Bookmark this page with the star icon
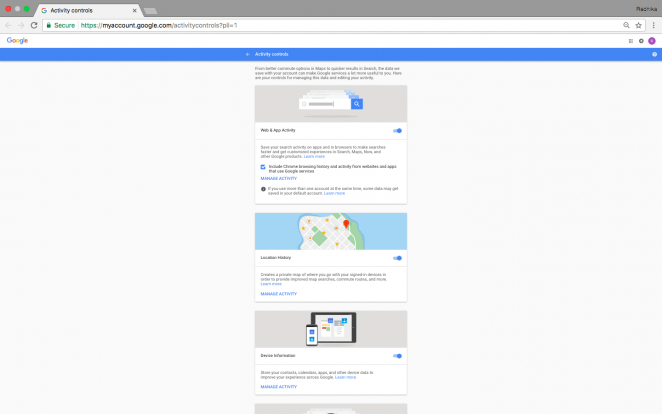This screenshot has width=662, height=414. pos(638,25)
